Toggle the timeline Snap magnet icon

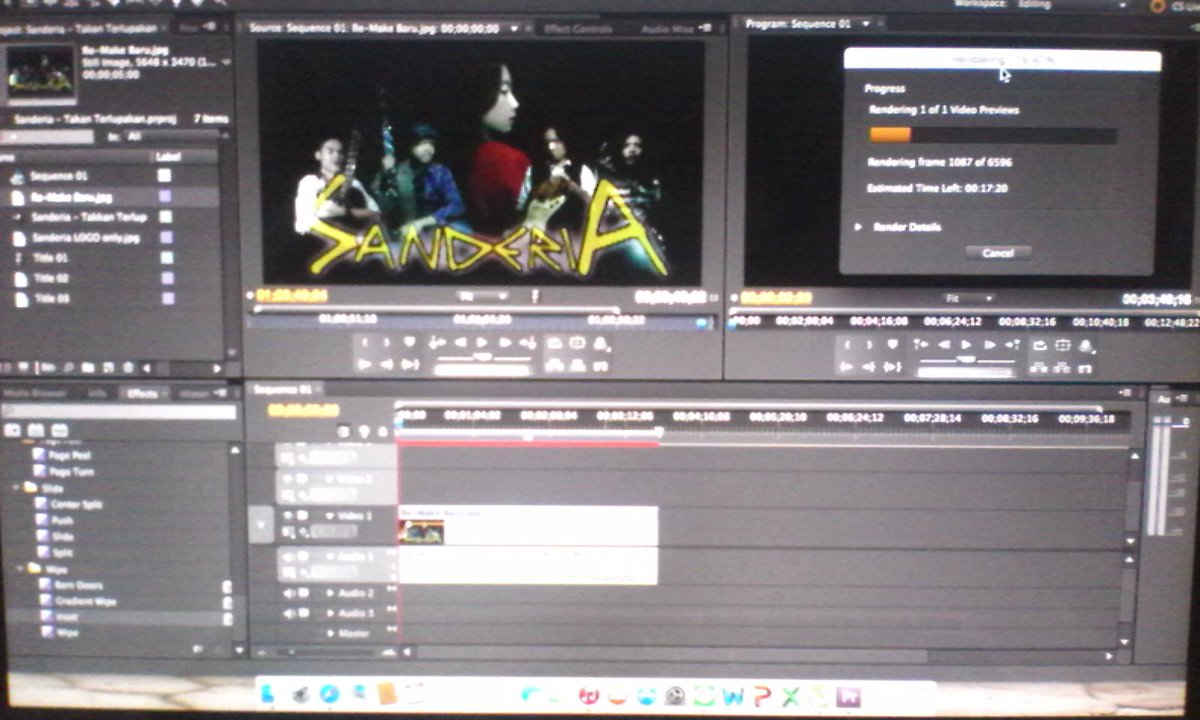[x=344, y=432]
